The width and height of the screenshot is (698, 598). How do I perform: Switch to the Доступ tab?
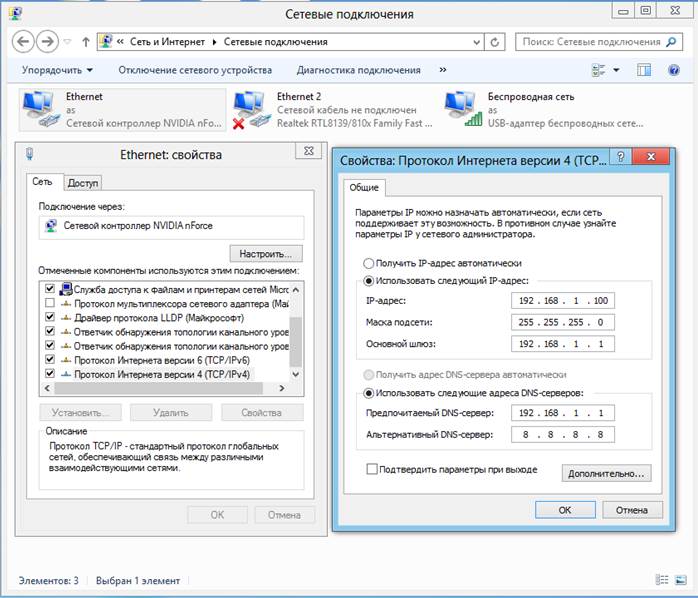tap(83, 183)
